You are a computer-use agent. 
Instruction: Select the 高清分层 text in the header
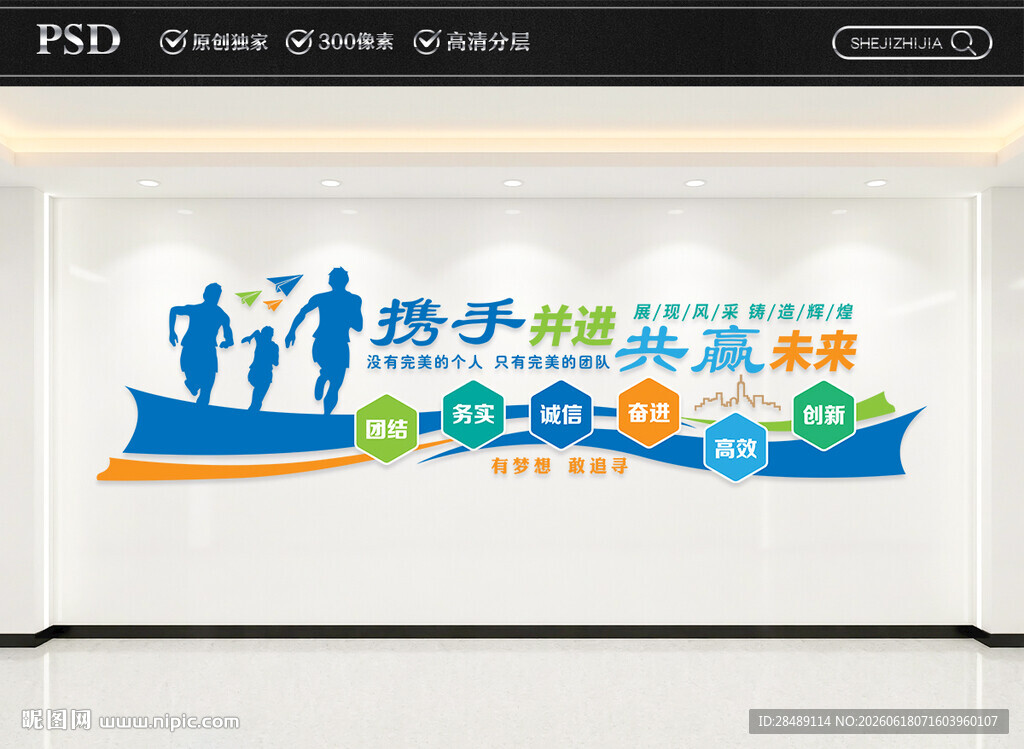coord(488,42)
